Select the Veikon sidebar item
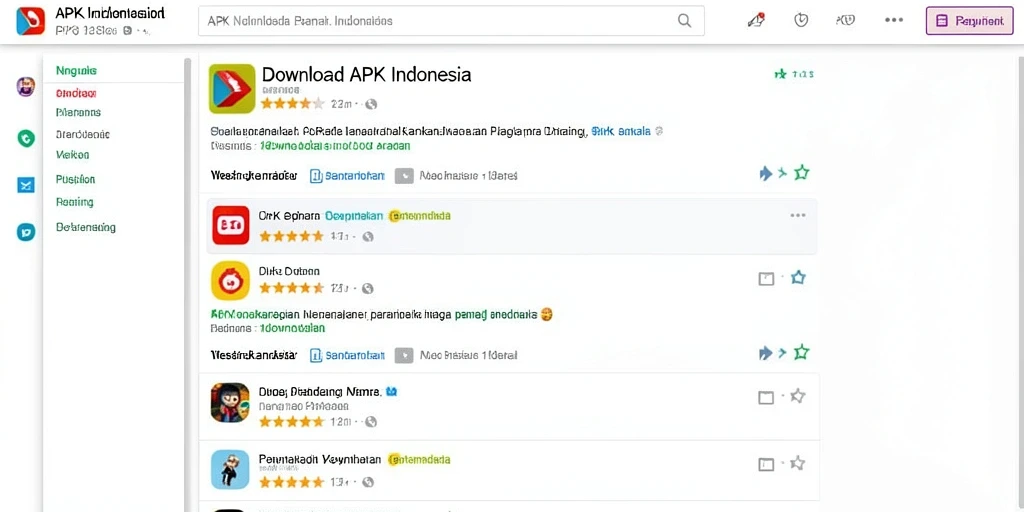Screen dimensions: 1024x512 coord(72,155)
